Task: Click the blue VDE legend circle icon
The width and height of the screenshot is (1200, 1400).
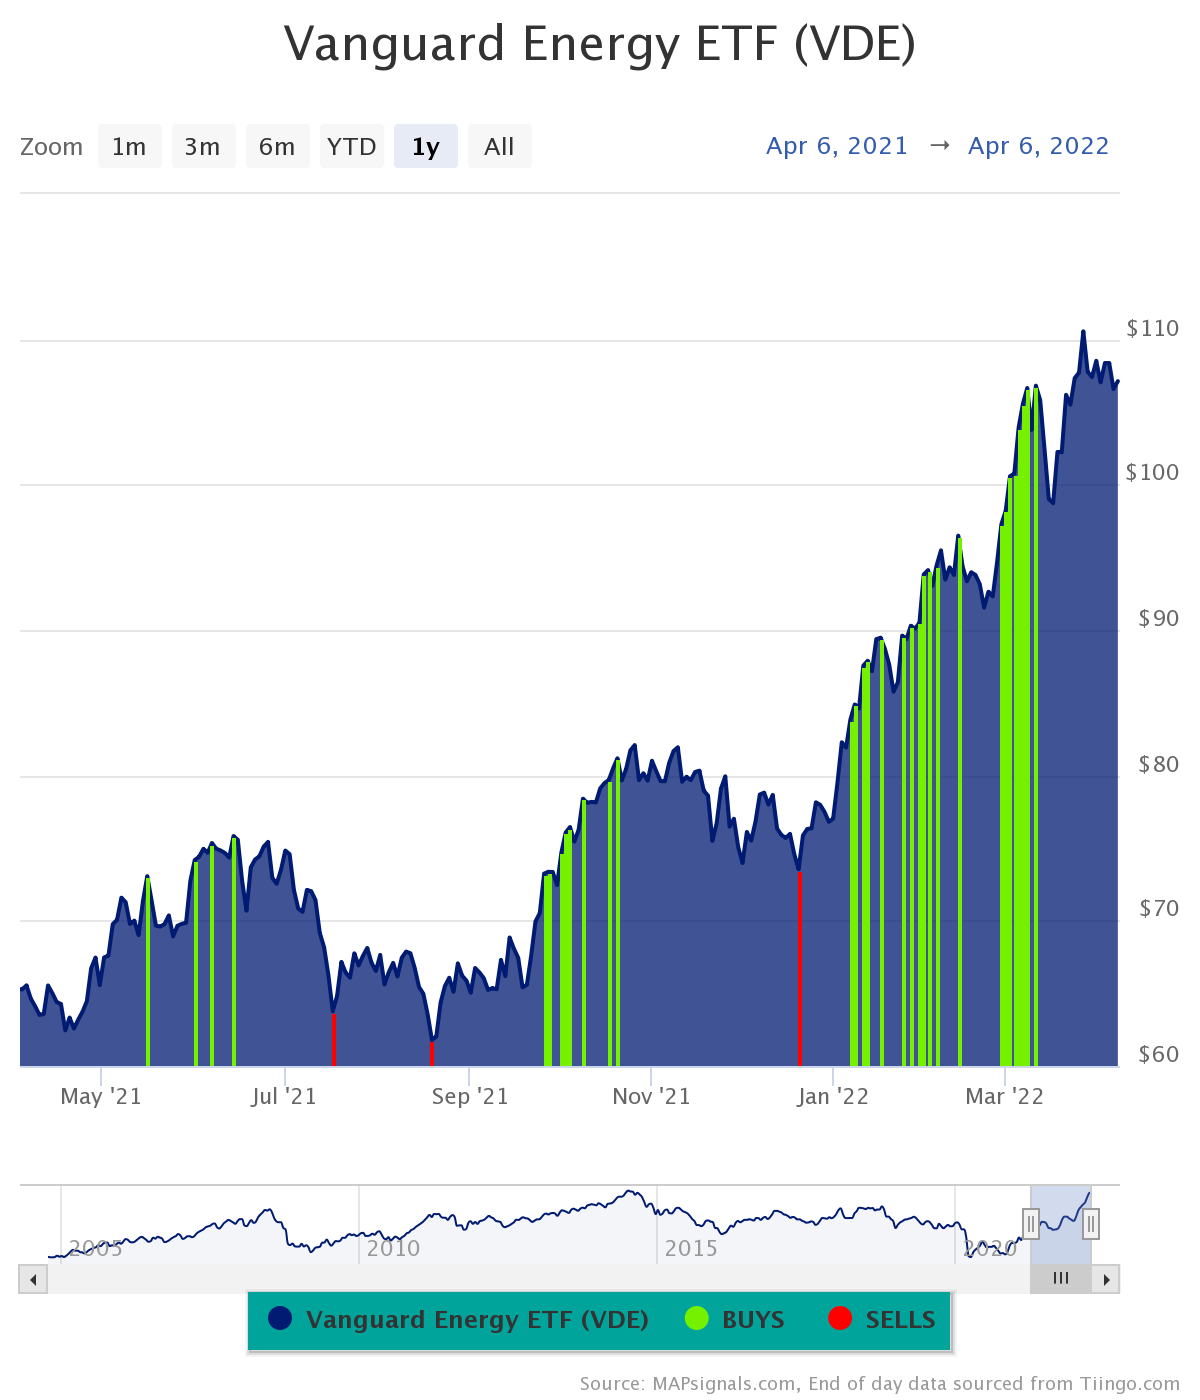Action: pyautogui.click(x=280, y=1319)
